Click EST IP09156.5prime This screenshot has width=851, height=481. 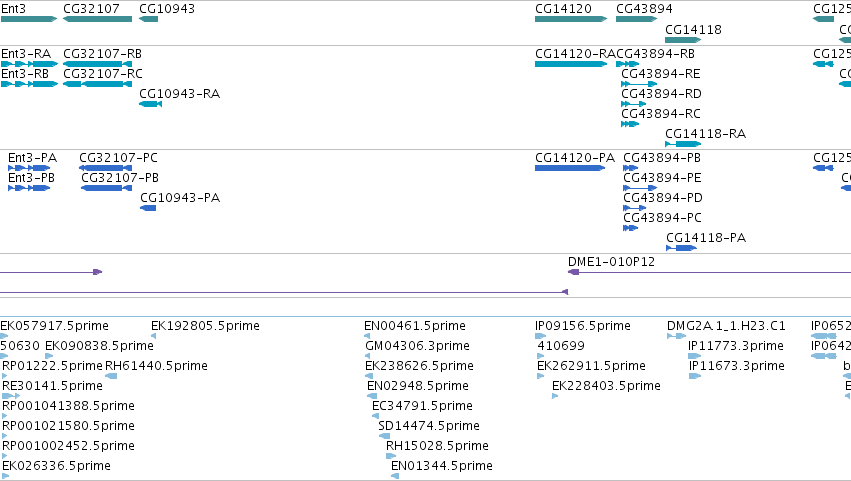[541, 336]
